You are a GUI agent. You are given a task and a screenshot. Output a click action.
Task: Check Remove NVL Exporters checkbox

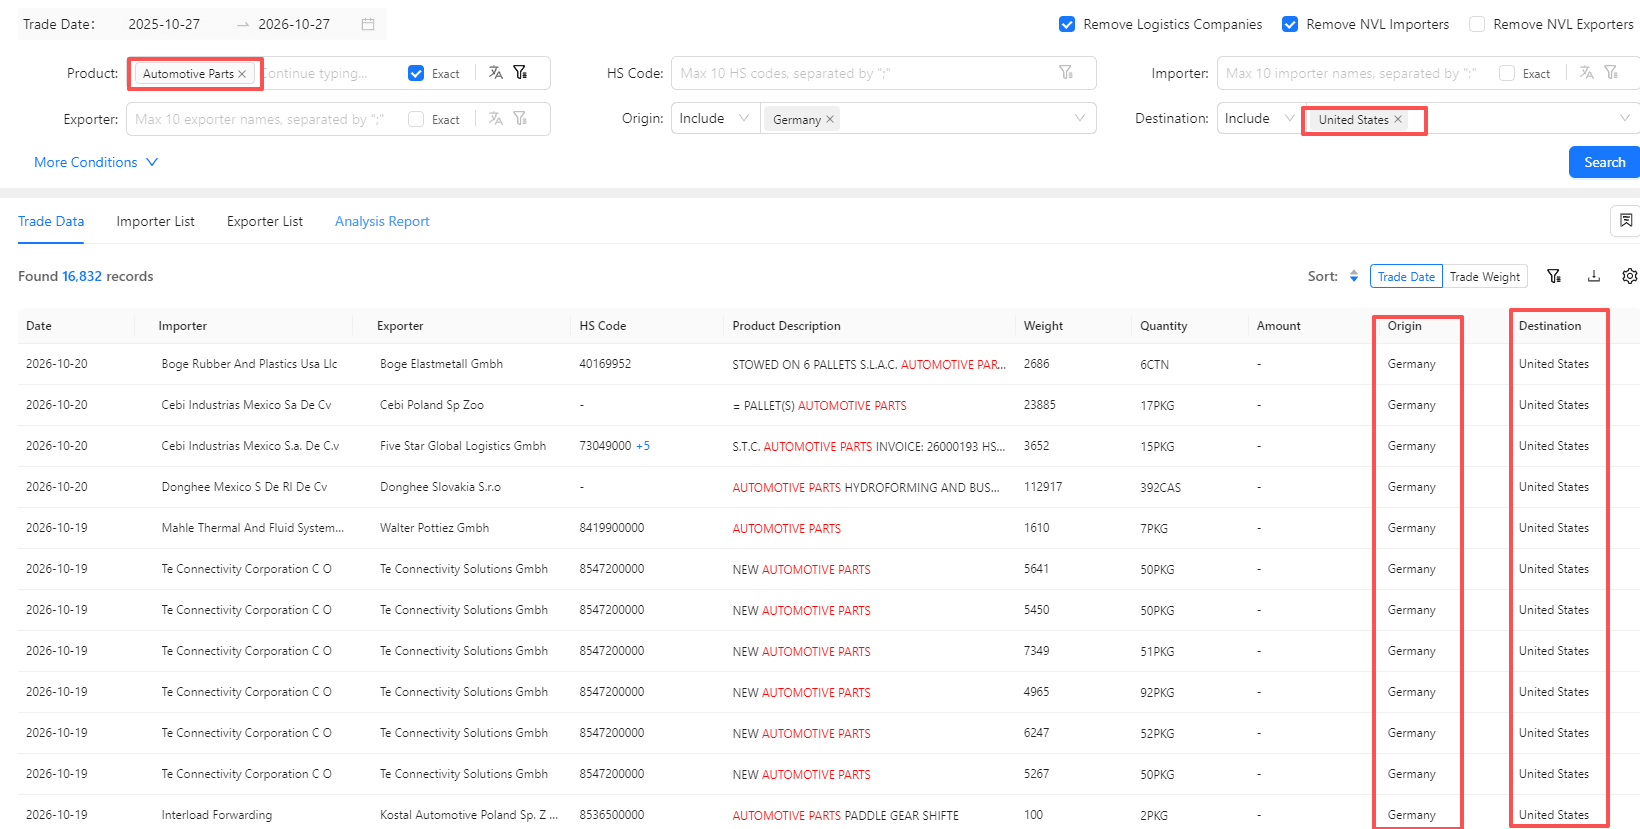1477,24
